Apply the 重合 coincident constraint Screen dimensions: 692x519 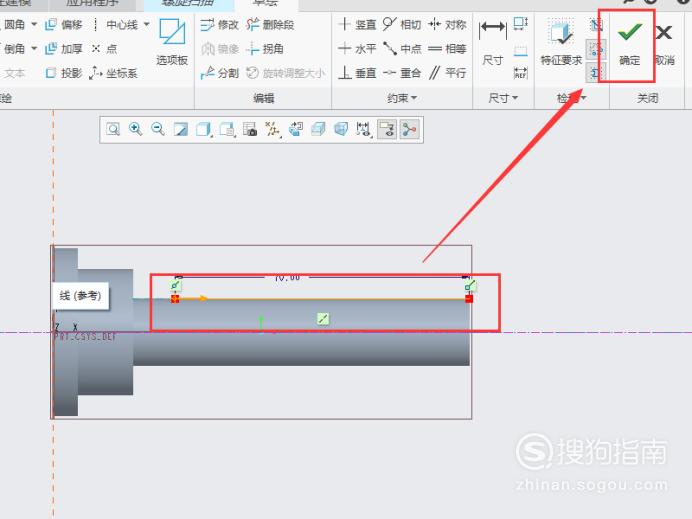(x=402, y=73)
